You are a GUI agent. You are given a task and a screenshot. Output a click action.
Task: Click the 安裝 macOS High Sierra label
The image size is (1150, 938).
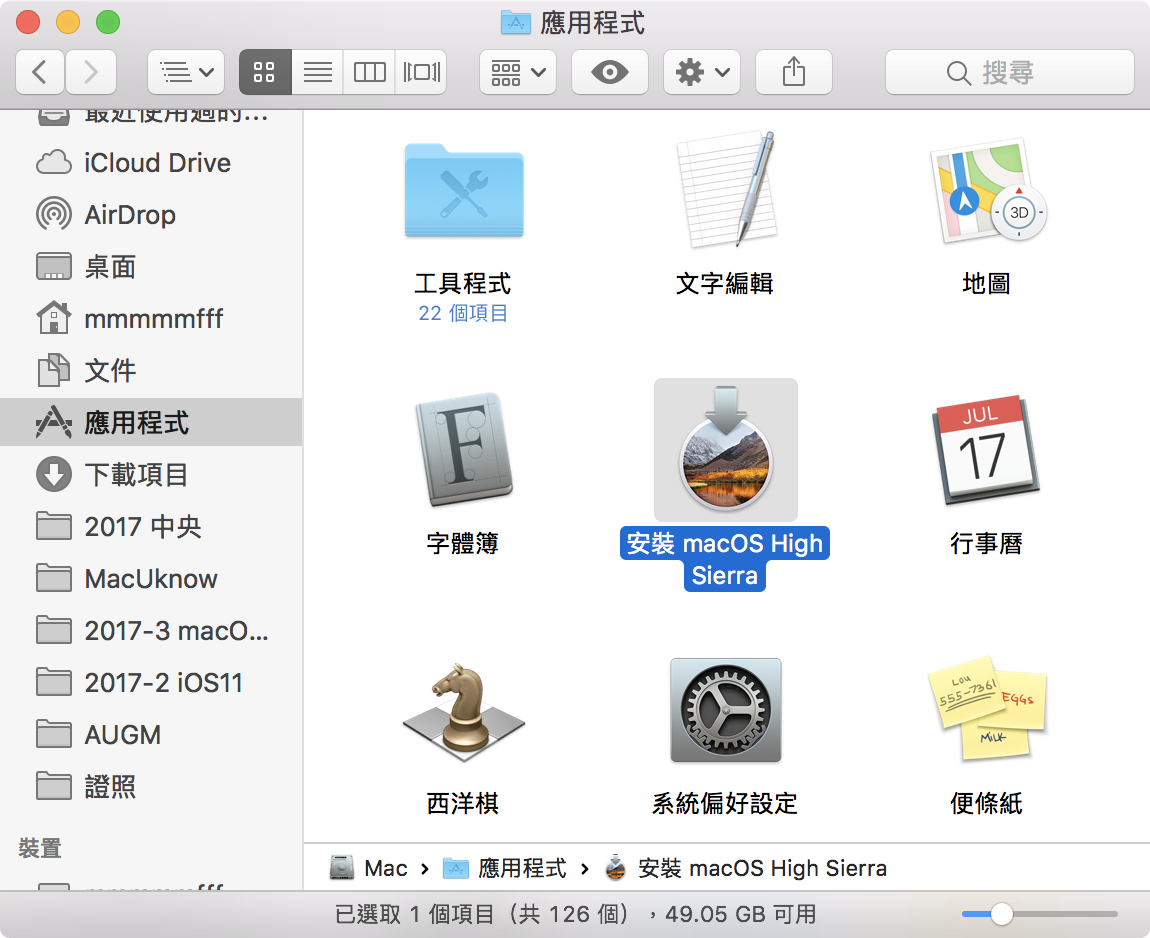(725, 559)
